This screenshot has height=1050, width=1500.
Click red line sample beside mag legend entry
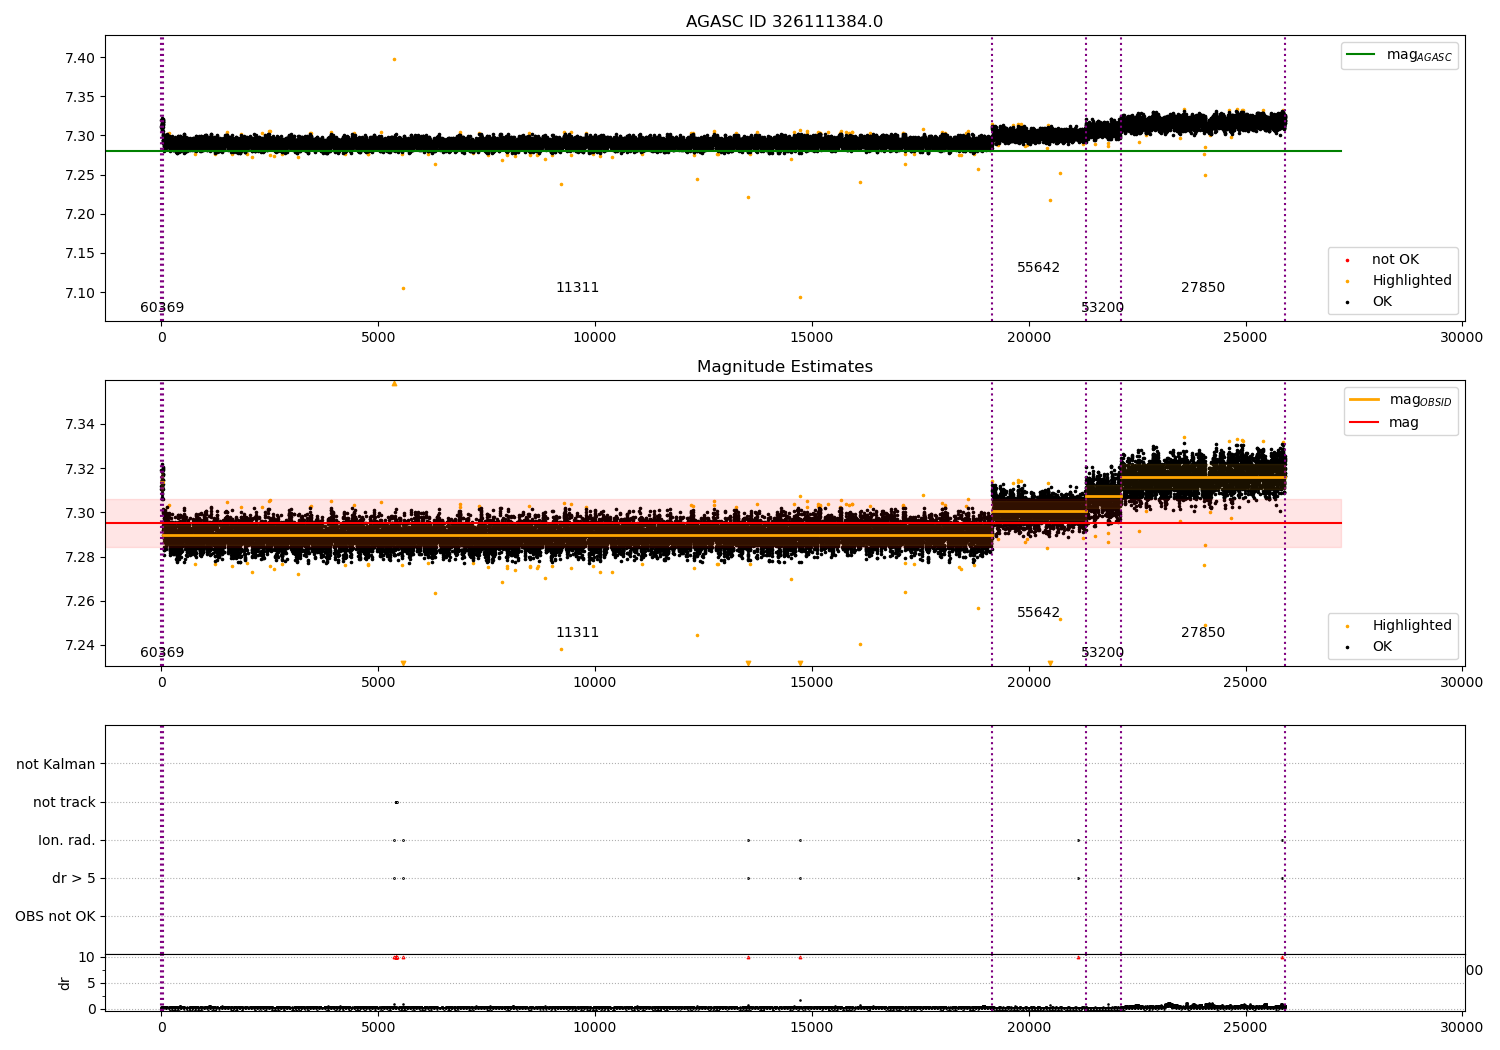point(1364,423)
